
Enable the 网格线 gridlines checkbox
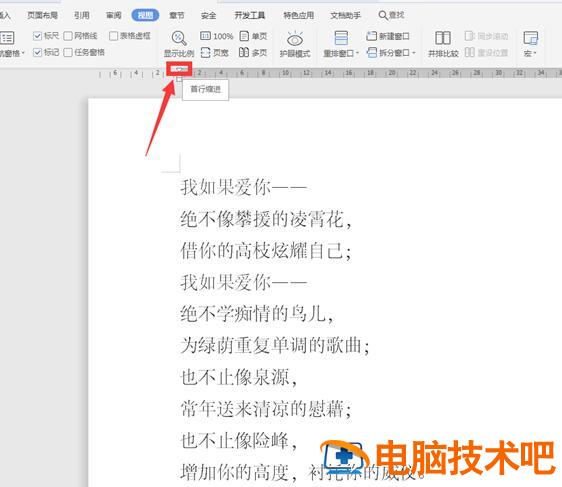[68, 35]
